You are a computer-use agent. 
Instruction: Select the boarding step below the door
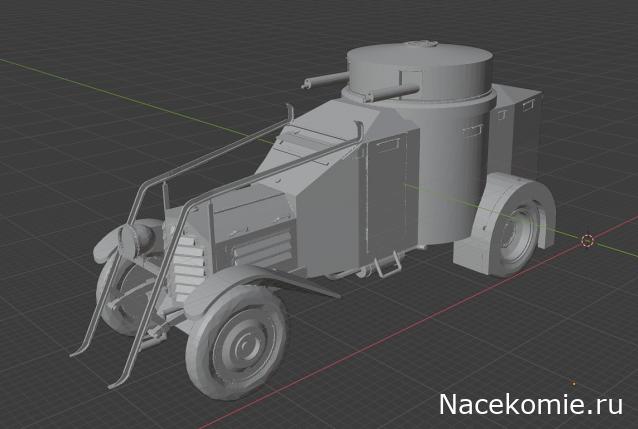pyautogui.click(x=387, y=263)
